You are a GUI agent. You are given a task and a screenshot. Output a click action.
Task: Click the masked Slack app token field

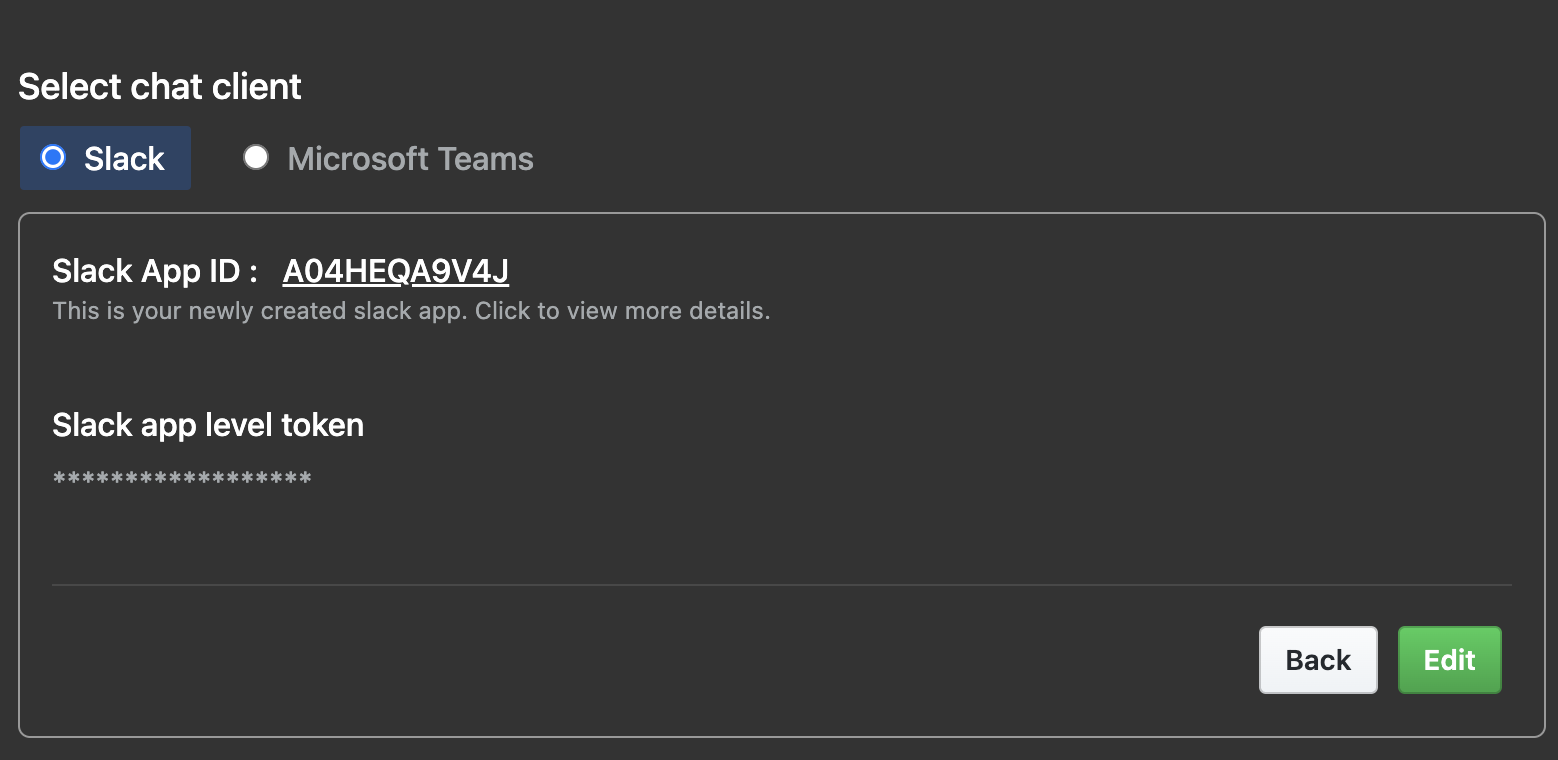click(182, 480)
